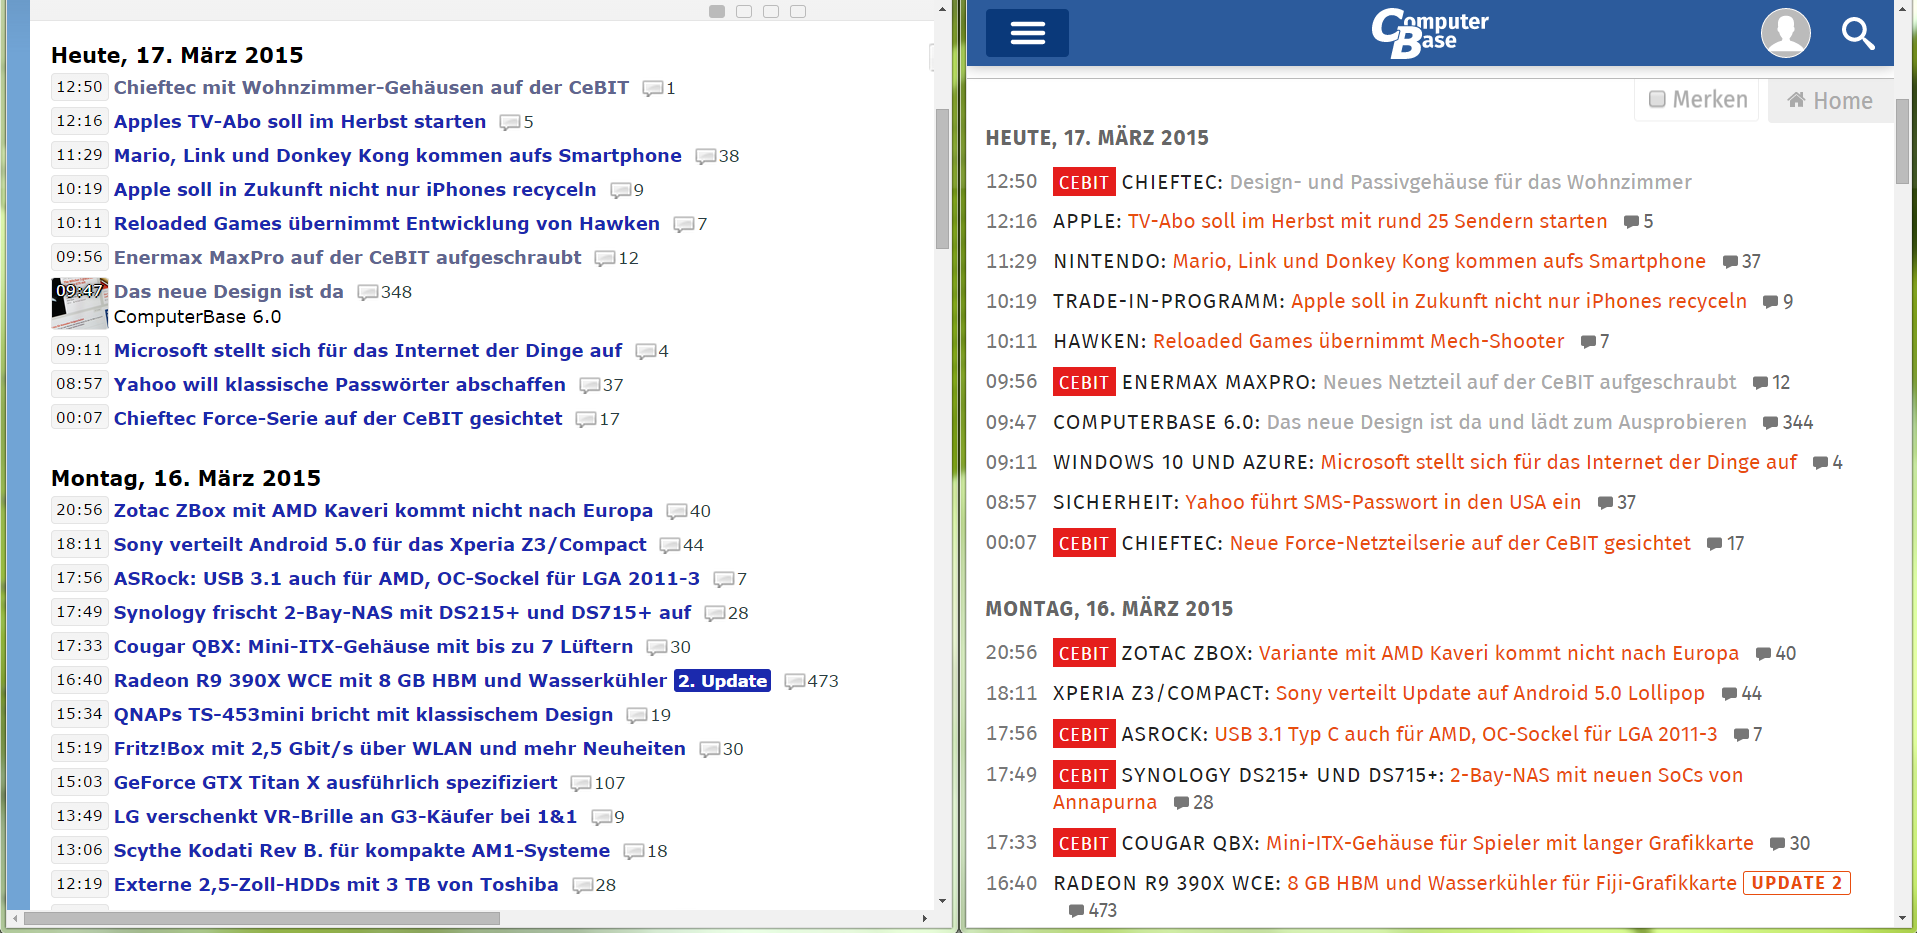Click CEBIT tag next to ASROCK
The height and width of the screenshot is (933, 1917).
pos(1083,734)
